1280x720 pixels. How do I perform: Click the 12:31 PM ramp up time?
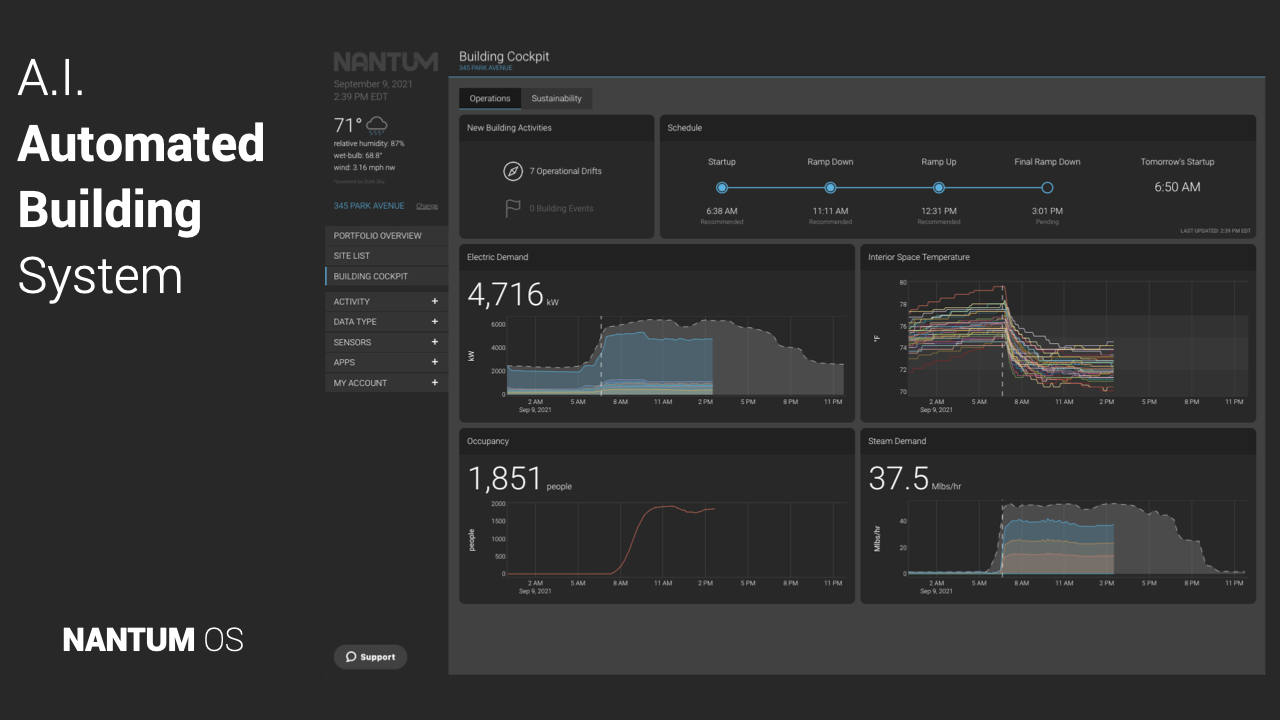click(x=938, y=211)
